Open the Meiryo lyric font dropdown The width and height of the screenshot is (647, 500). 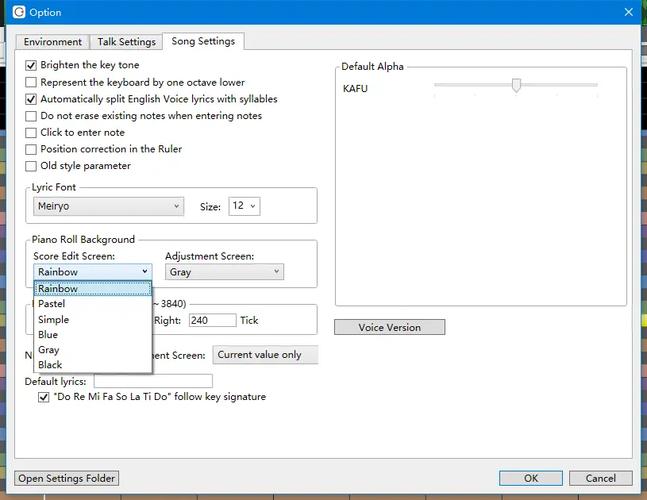(x=109, y=206)
